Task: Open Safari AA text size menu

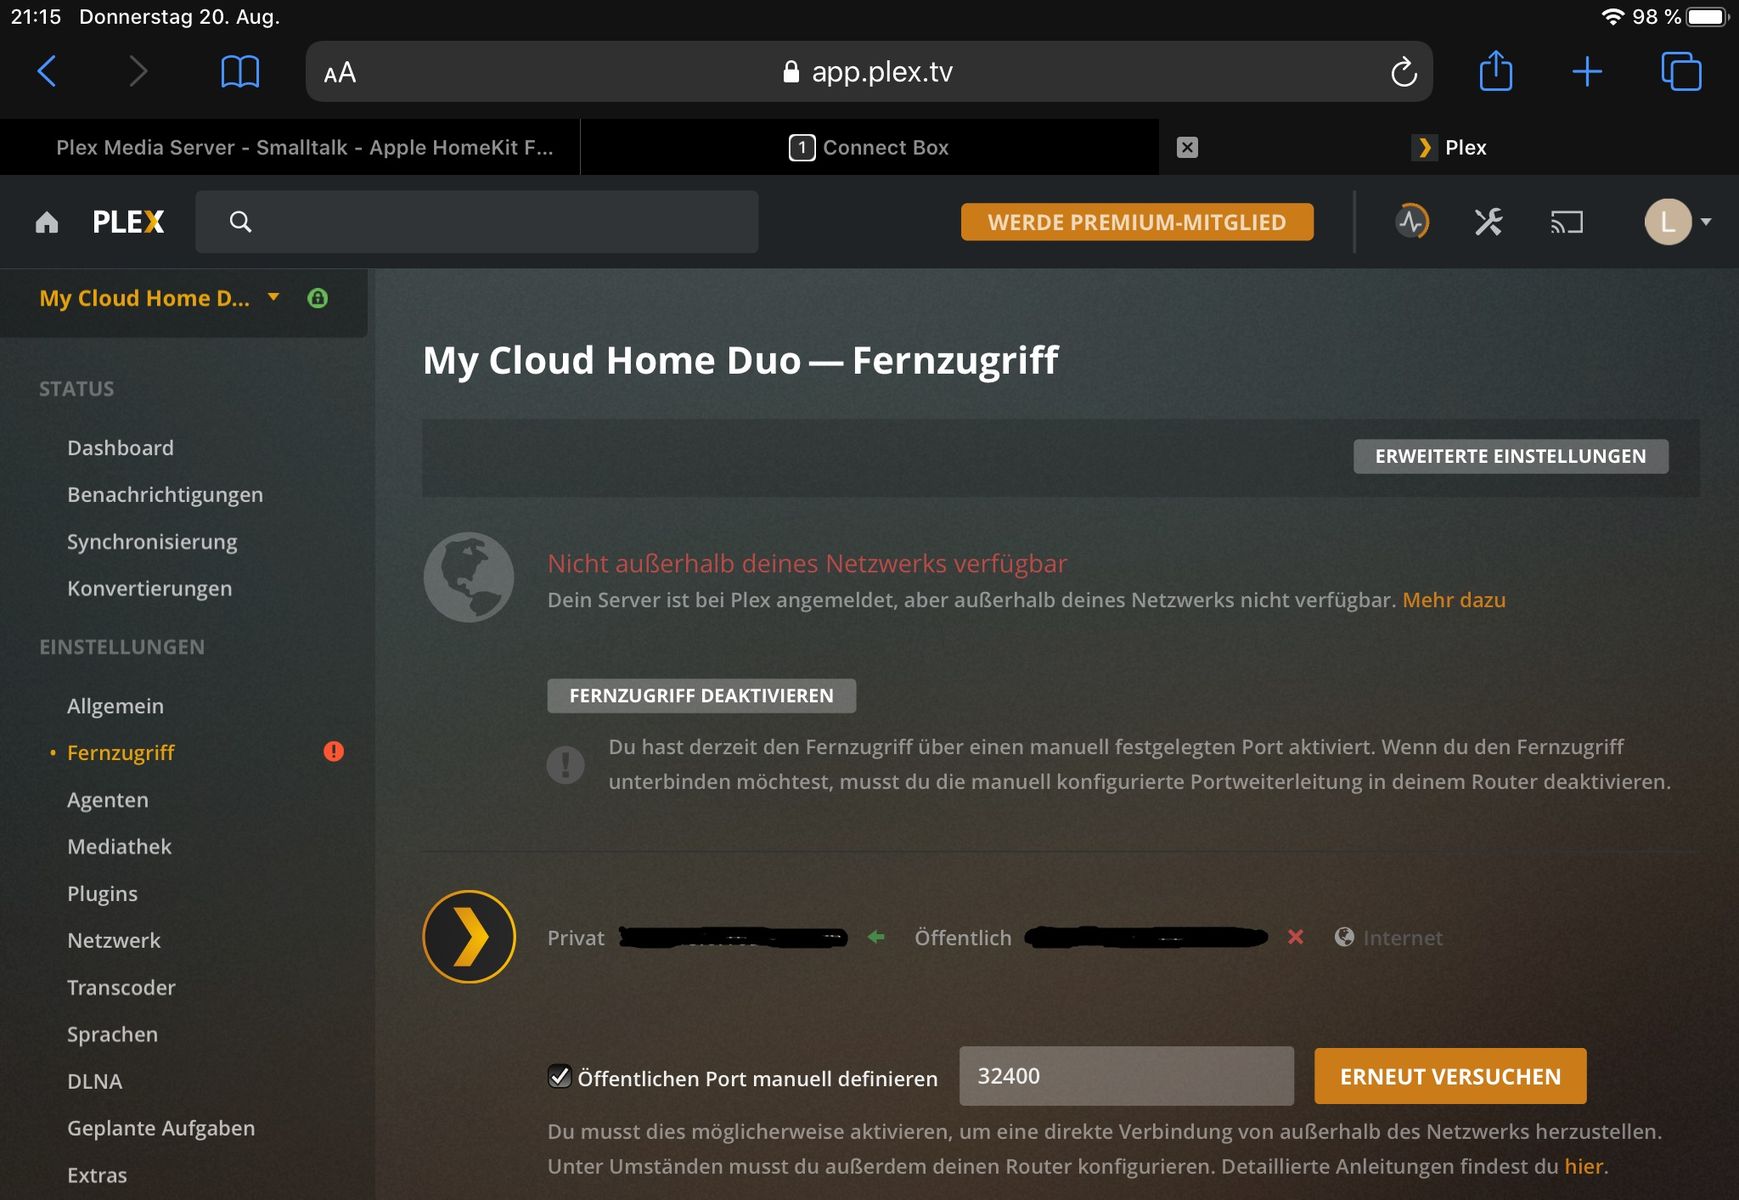Action: point(340,73)
